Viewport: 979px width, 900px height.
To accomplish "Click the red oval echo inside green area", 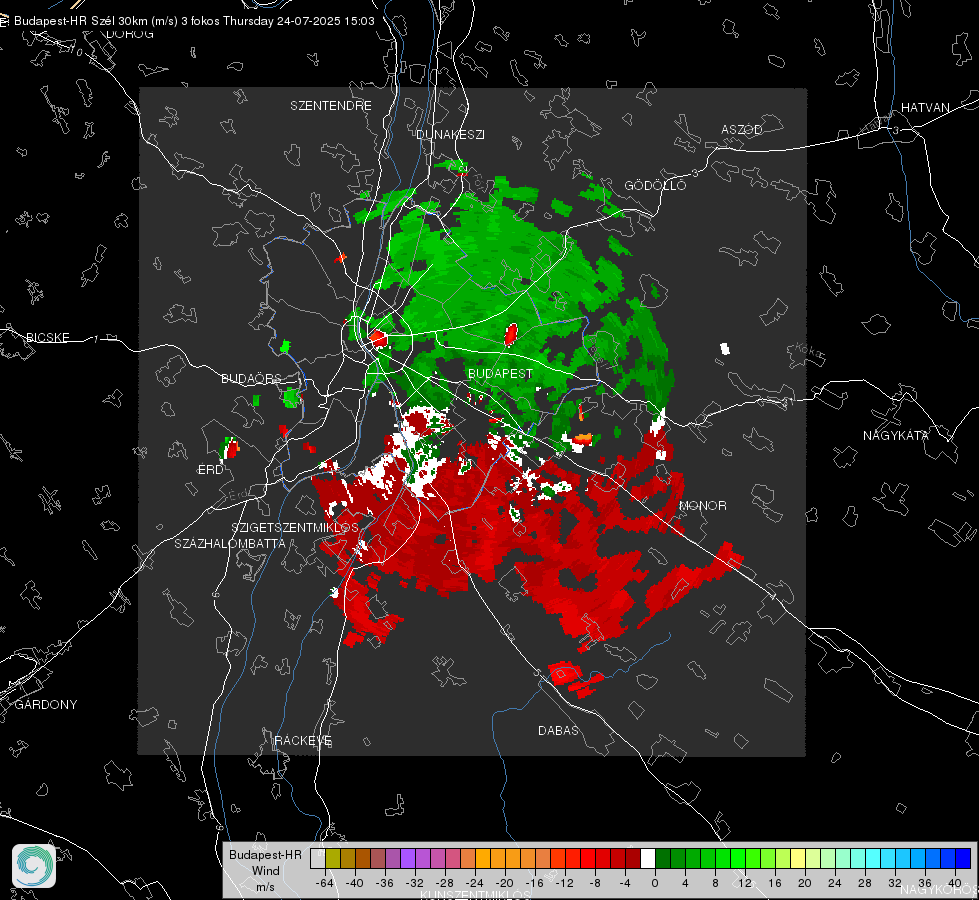I will point(511,334).
